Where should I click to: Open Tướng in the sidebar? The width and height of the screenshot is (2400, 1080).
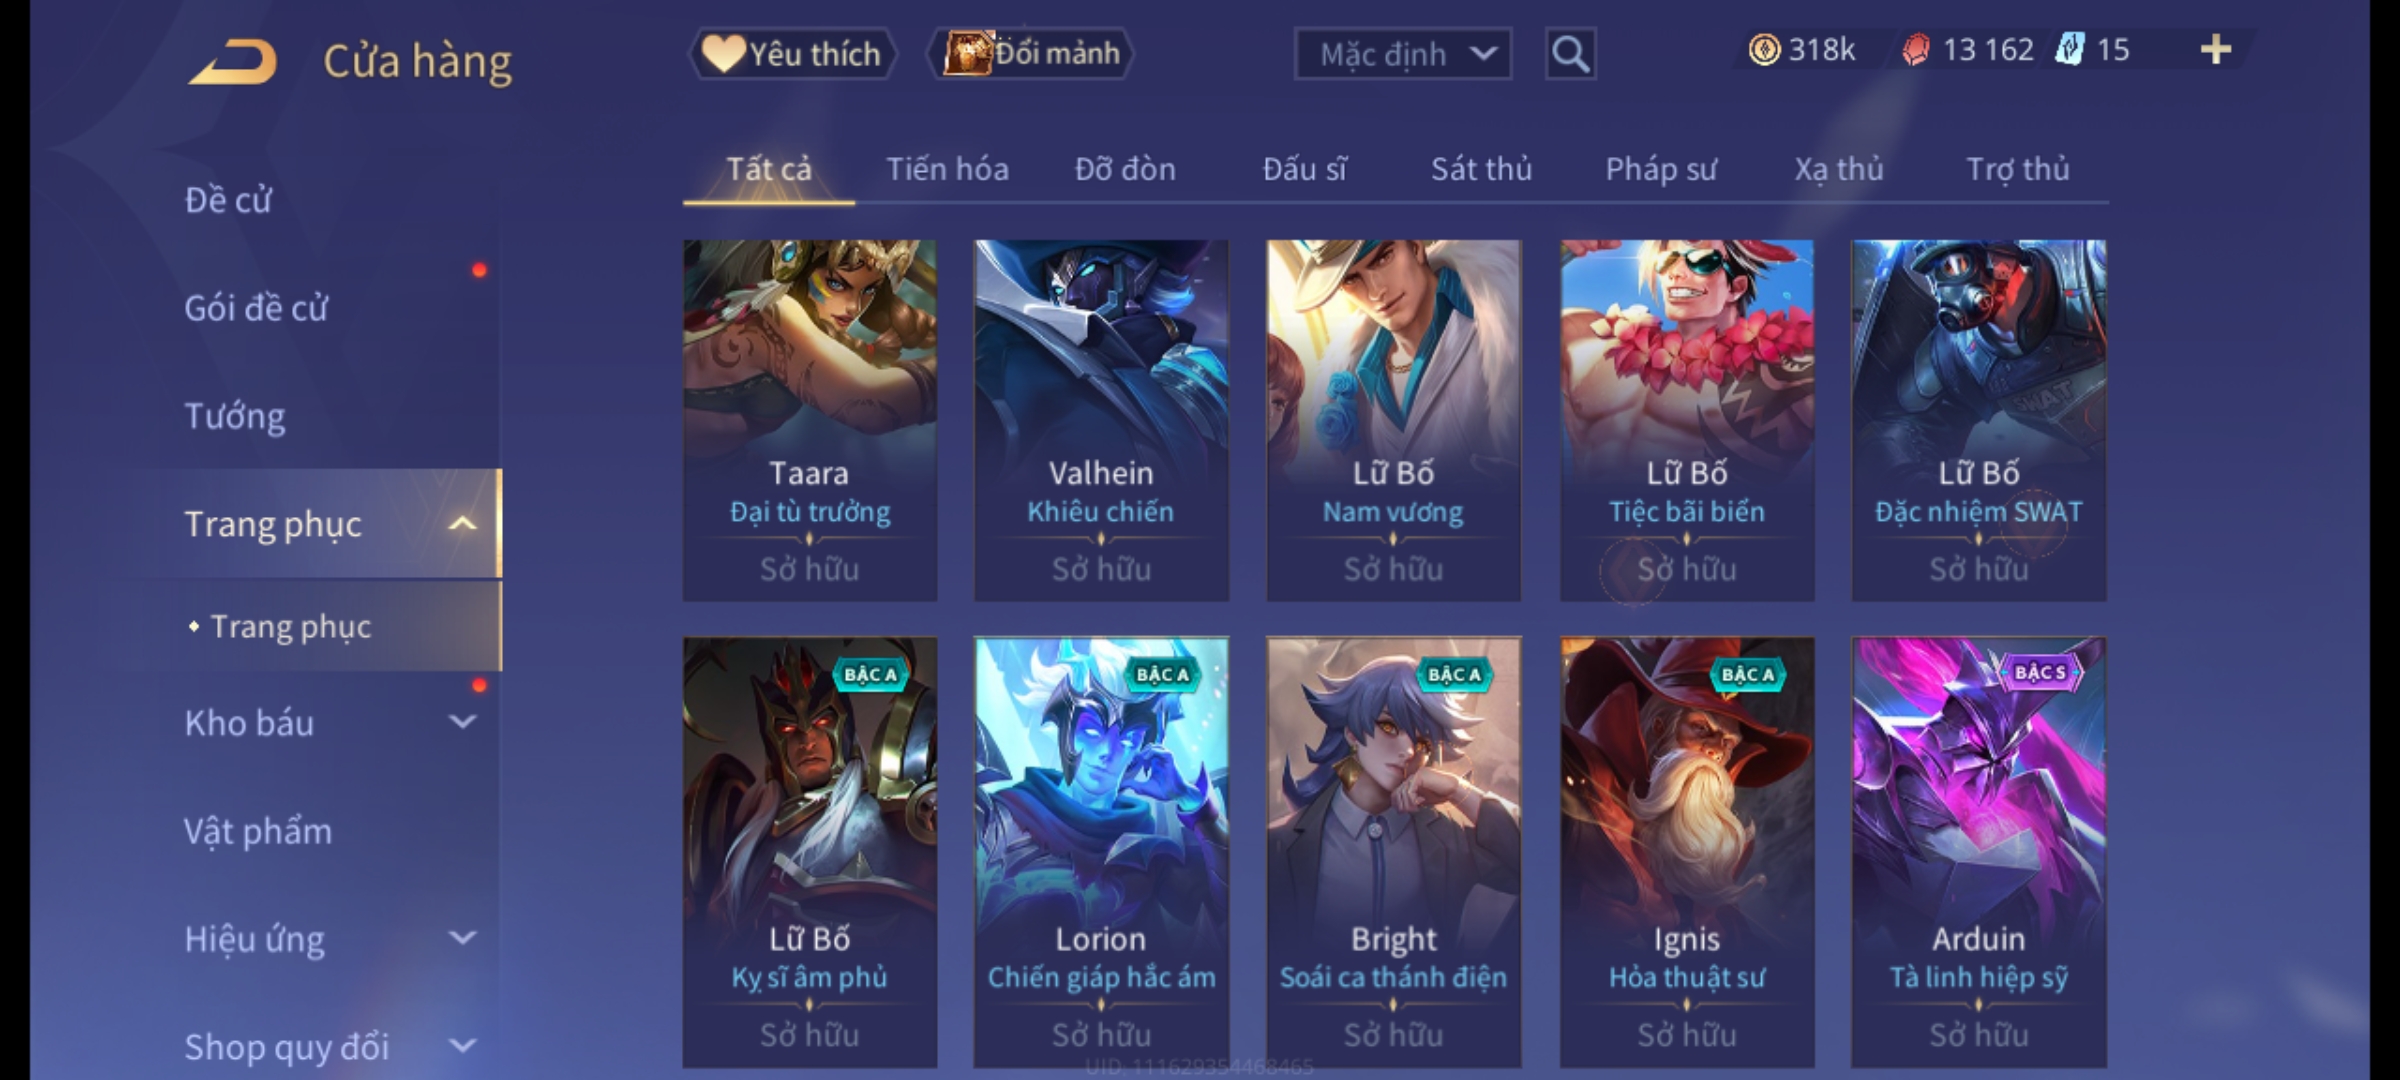(234, 416)
